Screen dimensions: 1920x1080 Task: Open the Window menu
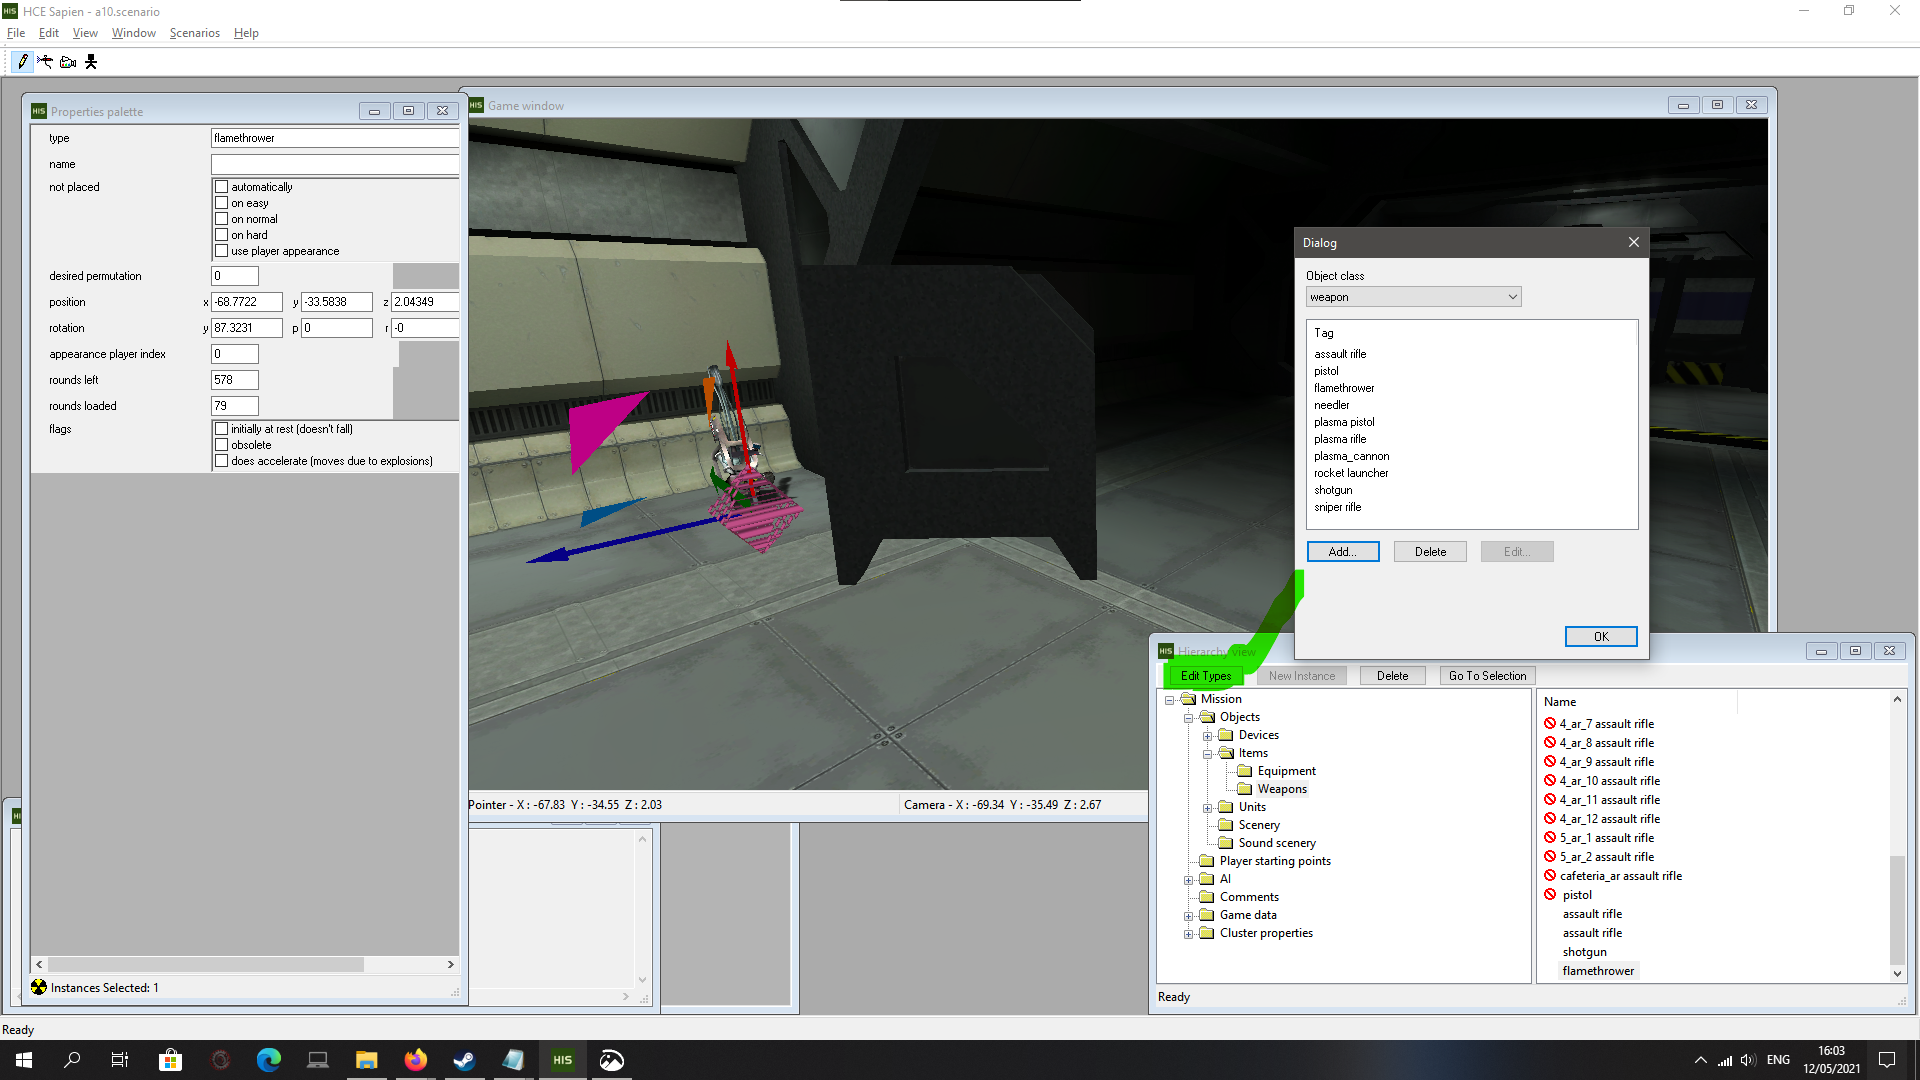tap(133, 33)
